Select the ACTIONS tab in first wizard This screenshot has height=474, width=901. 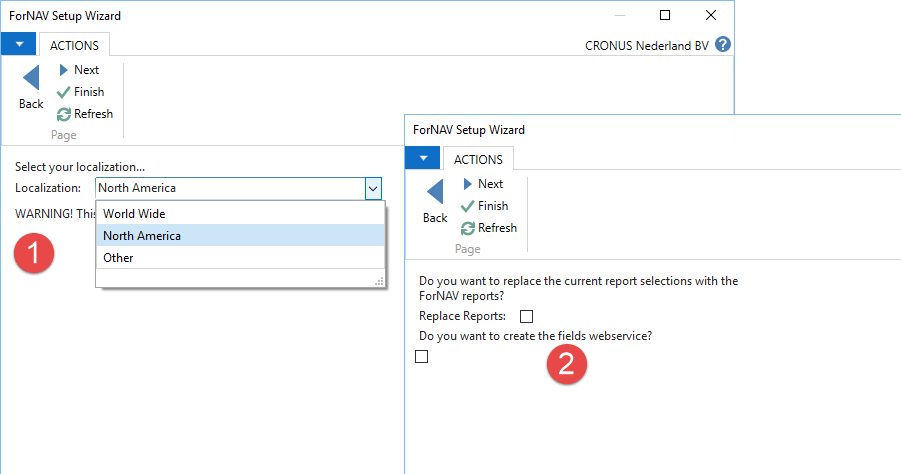[74, 45]
